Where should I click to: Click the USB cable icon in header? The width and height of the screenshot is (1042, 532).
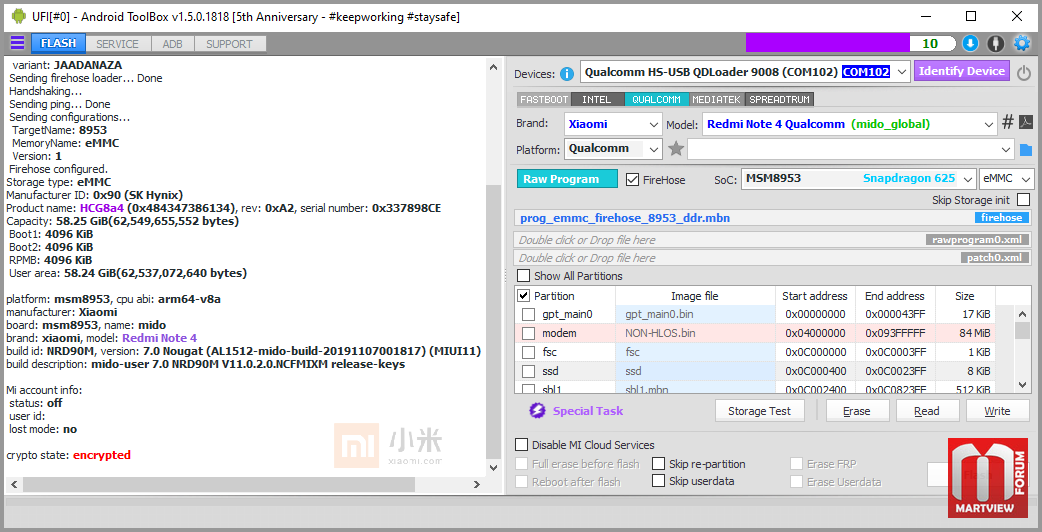coord(995,44)
